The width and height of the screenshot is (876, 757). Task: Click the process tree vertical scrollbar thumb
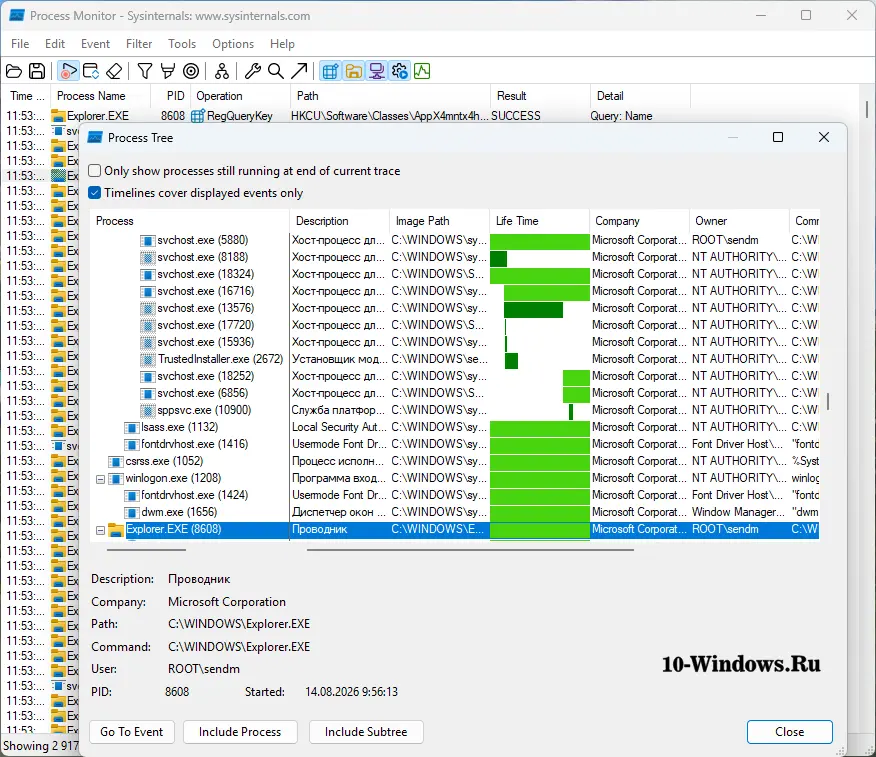point(827,401)
